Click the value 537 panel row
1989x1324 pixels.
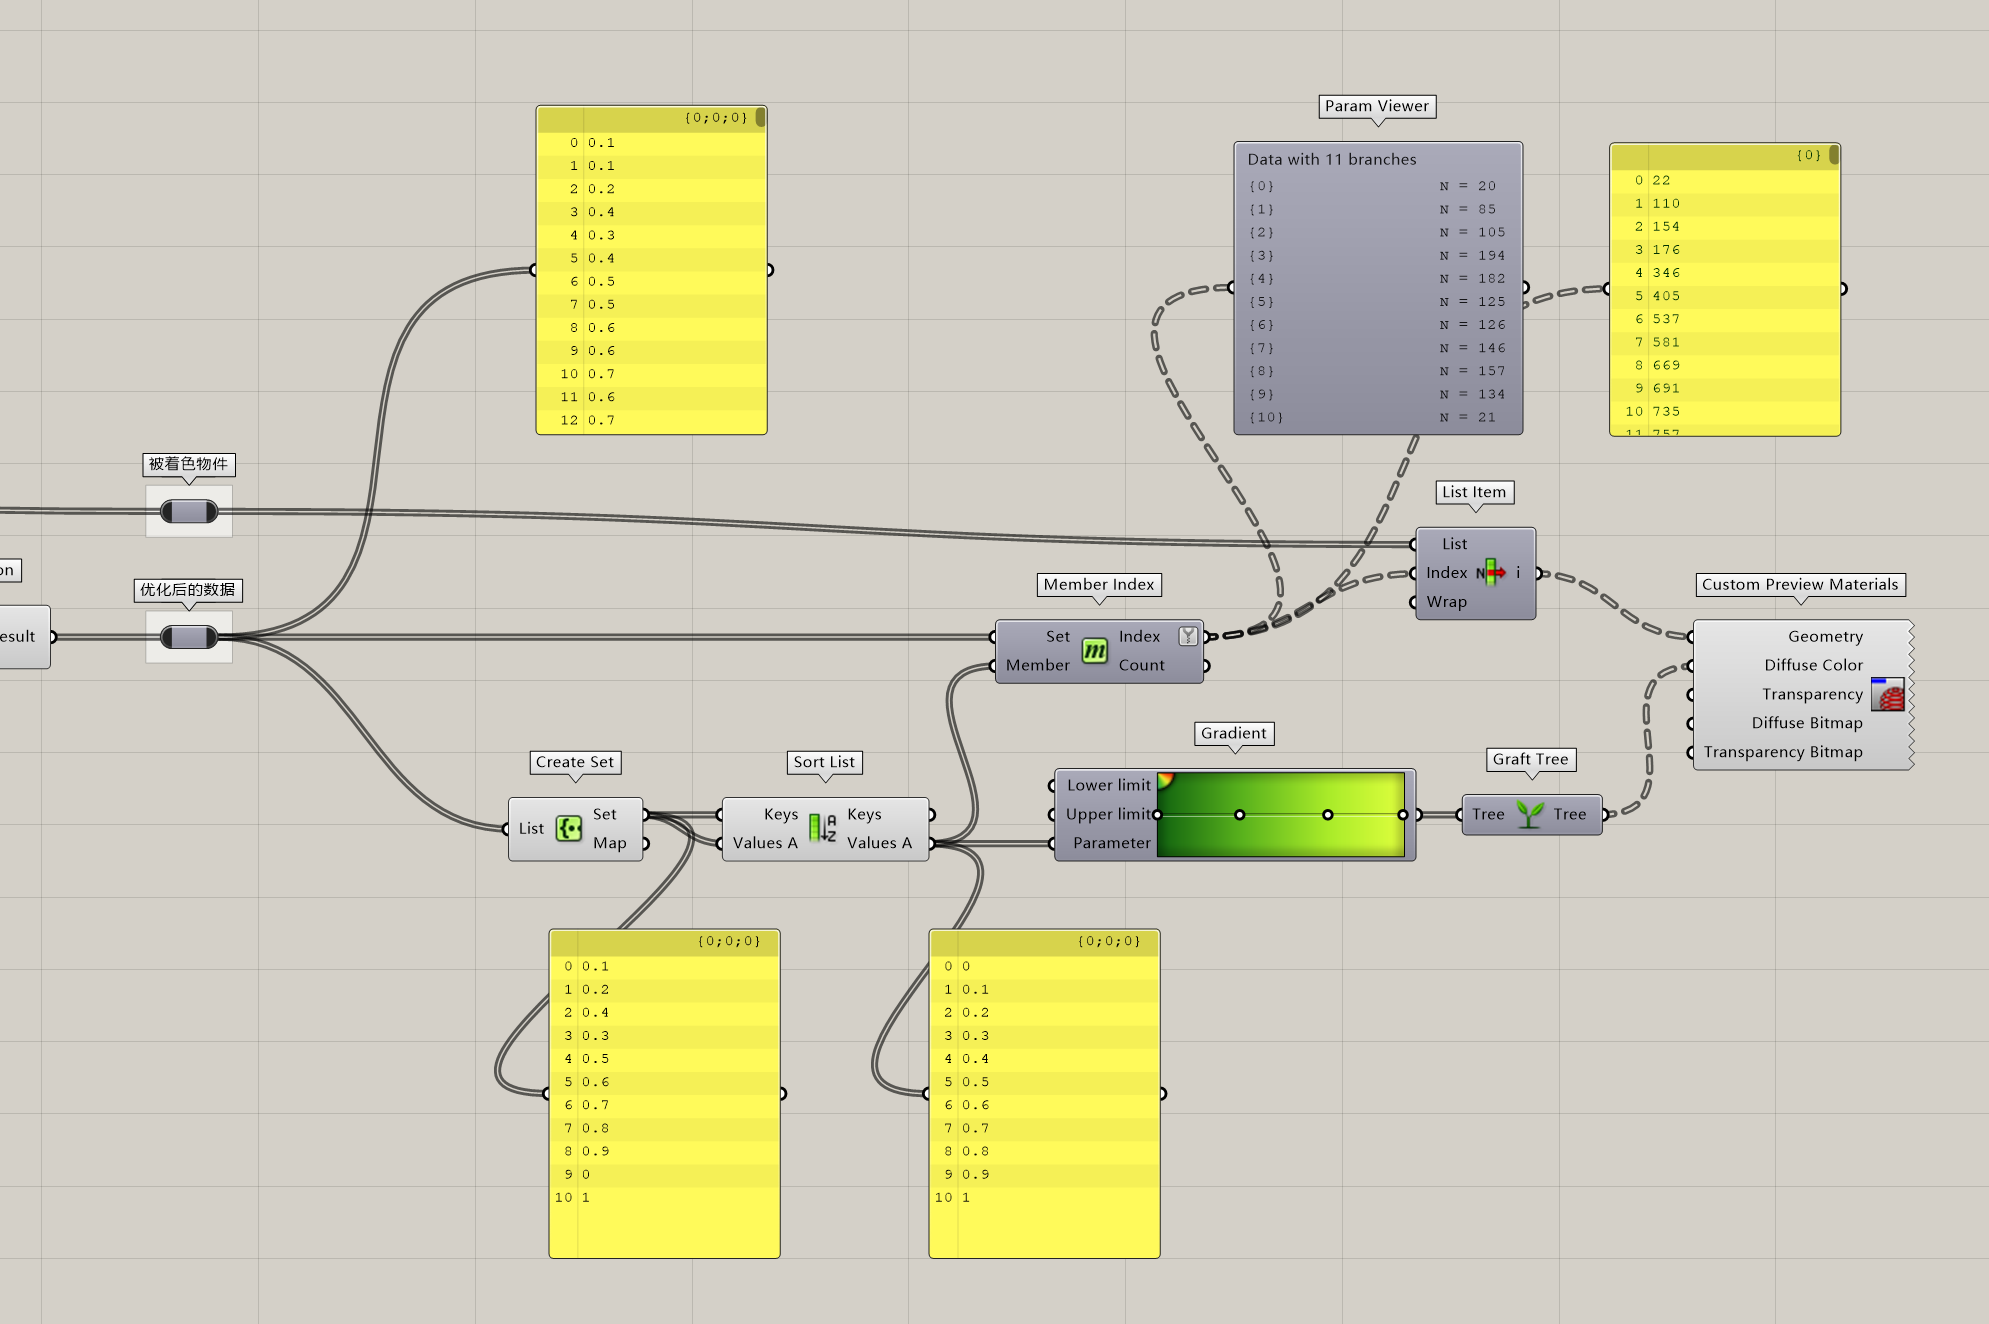(1725, 319)
